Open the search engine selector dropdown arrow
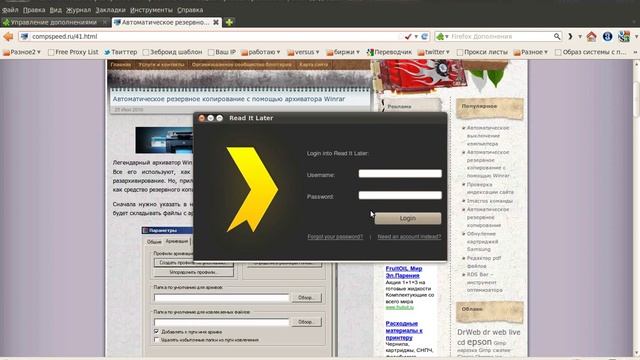This screenshot has height=360, width=640. pyautogui.click(x=447, y=37)
